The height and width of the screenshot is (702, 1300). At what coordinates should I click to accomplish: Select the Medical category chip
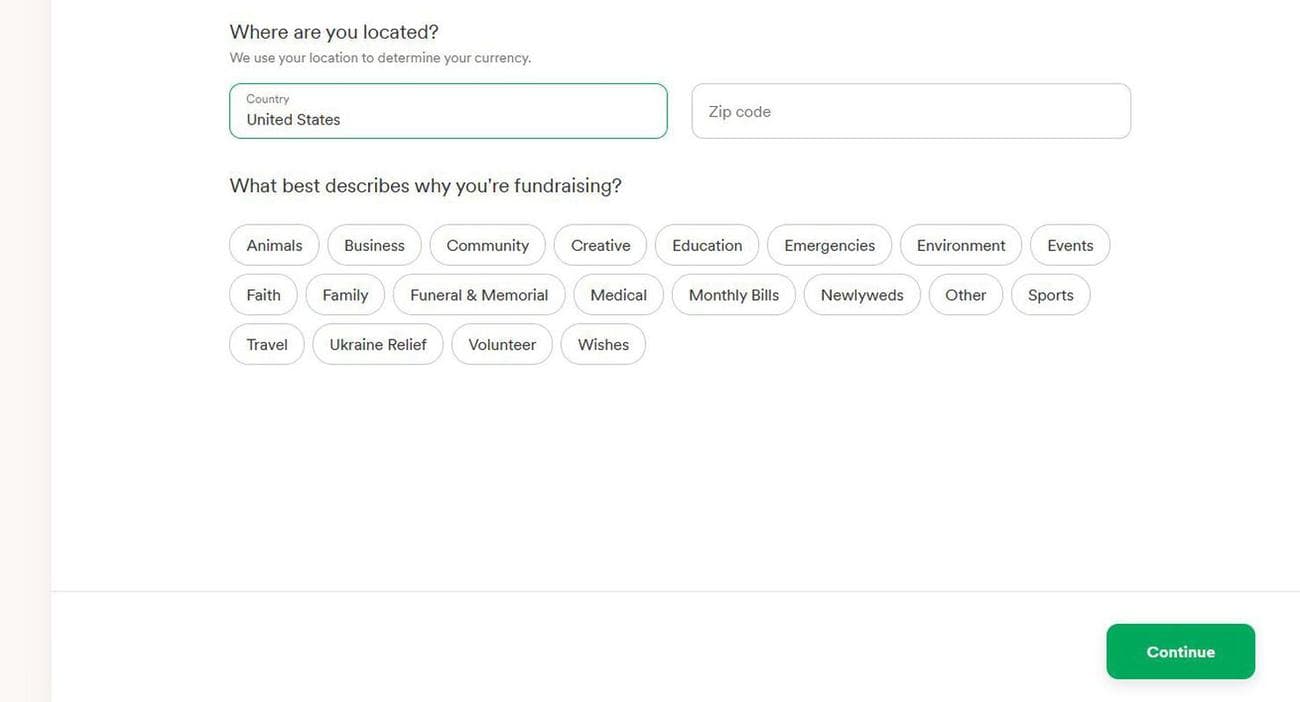[x=618, y=295]
